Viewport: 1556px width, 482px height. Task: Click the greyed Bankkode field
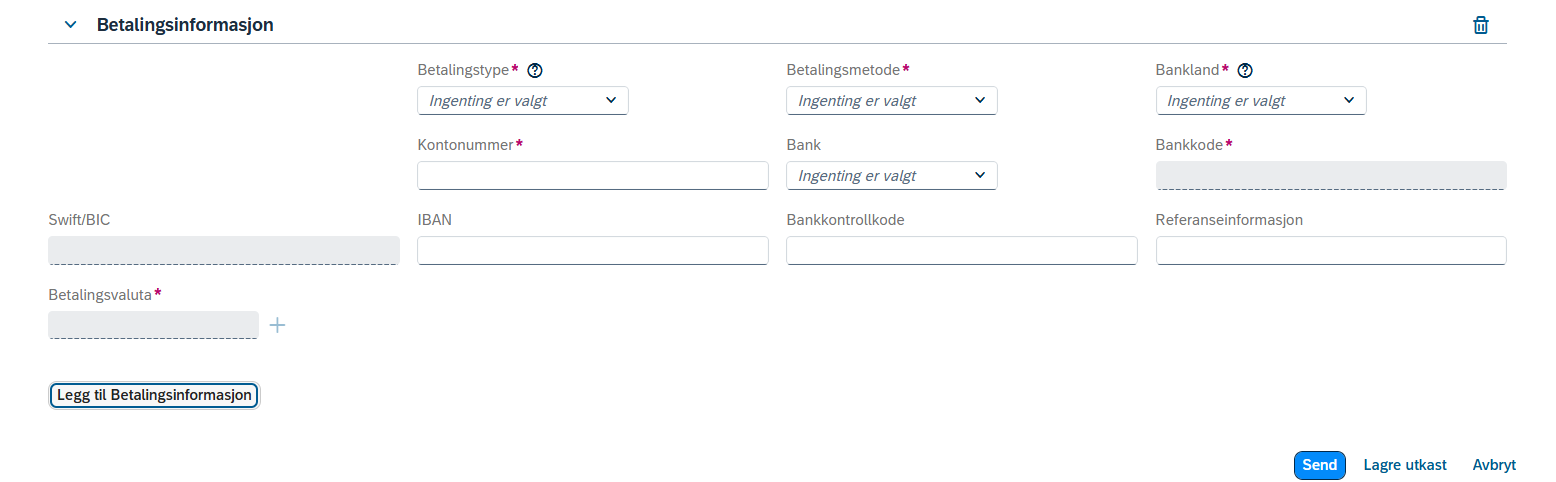click(x=1331, y=175)
